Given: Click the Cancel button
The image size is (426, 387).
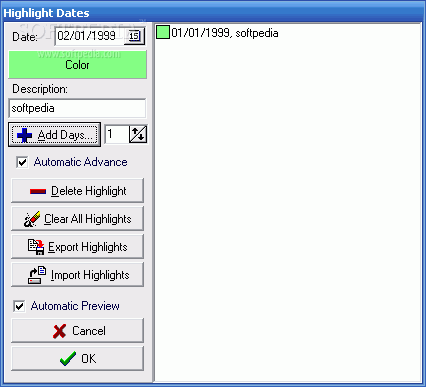Looking at the screenshot, I should point(77,331).
